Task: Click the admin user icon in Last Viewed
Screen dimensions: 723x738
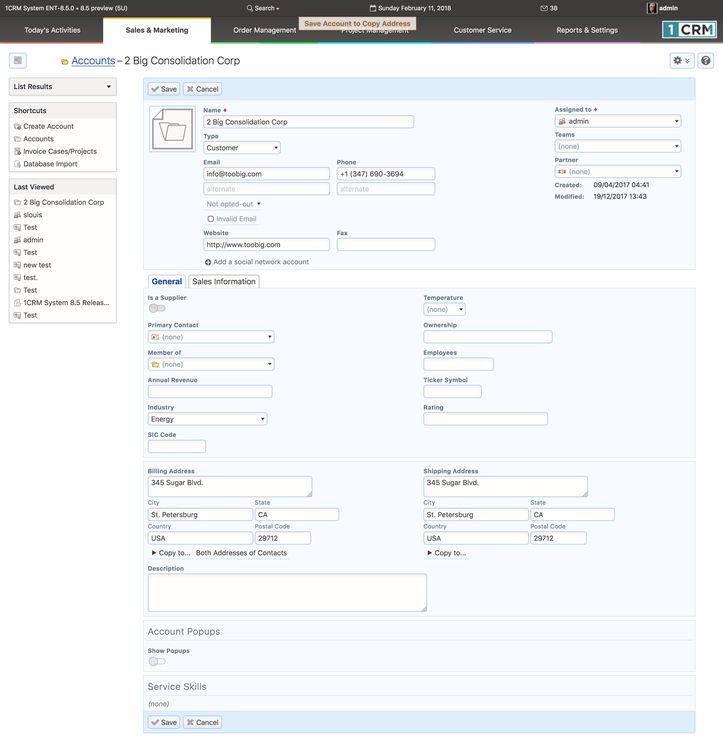Action: [17, 240]
